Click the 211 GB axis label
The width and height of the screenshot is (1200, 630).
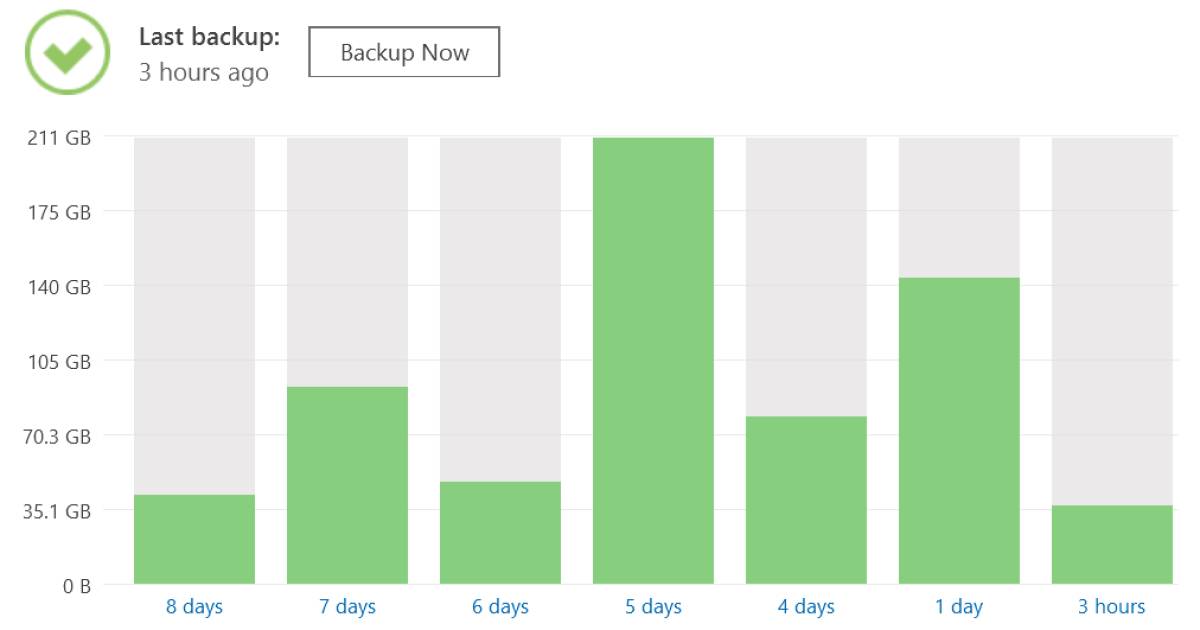coord(59,138)
